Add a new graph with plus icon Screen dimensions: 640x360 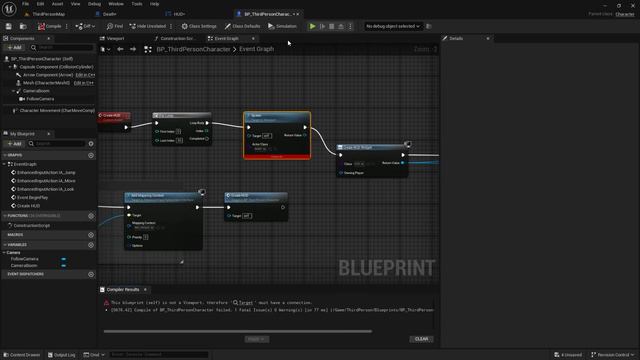click(91, 156)
